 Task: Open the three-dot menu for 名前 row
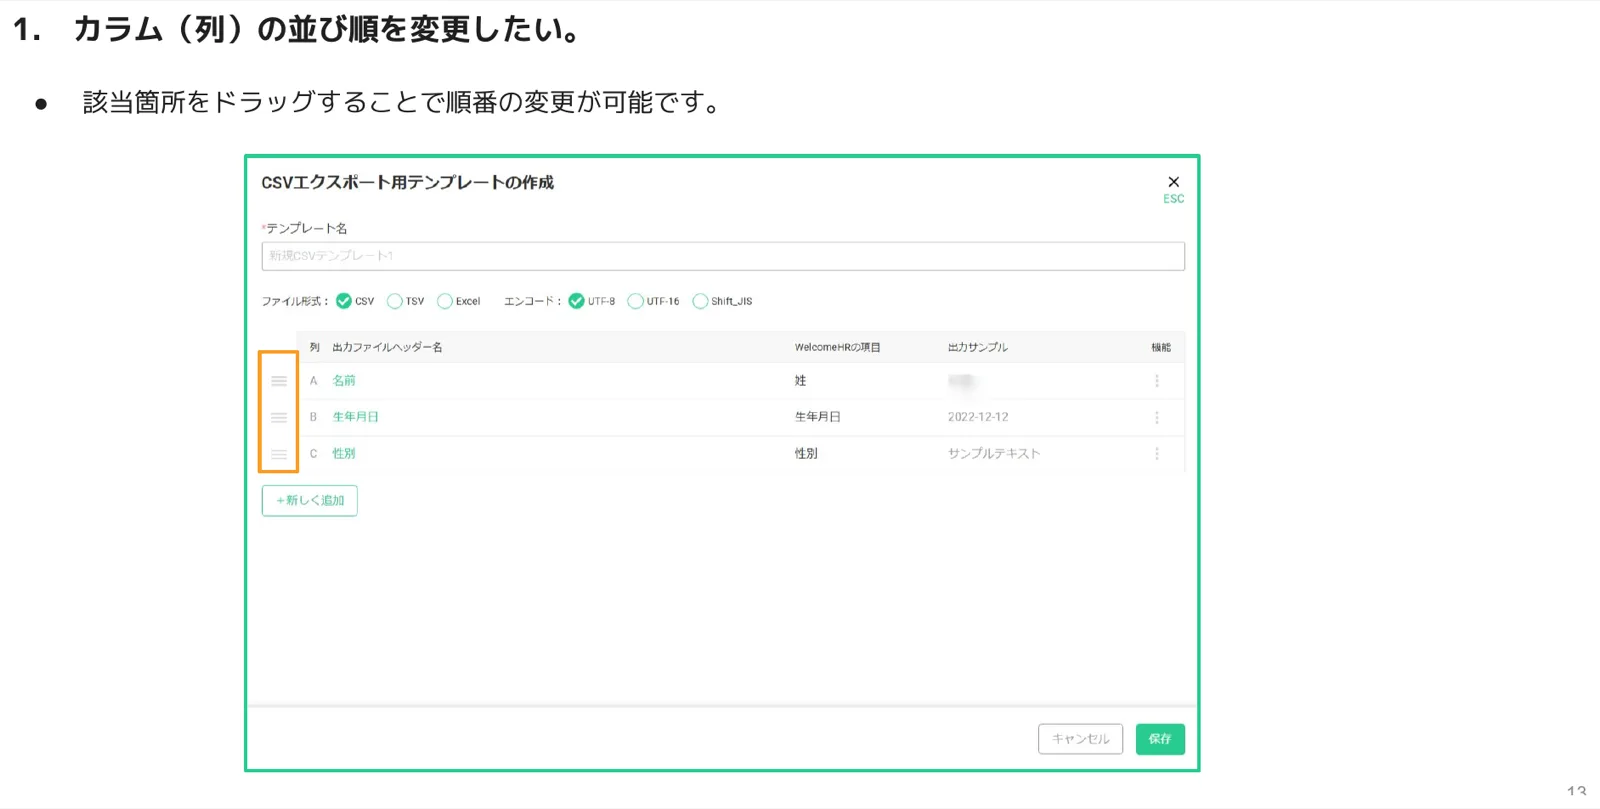1157,381
